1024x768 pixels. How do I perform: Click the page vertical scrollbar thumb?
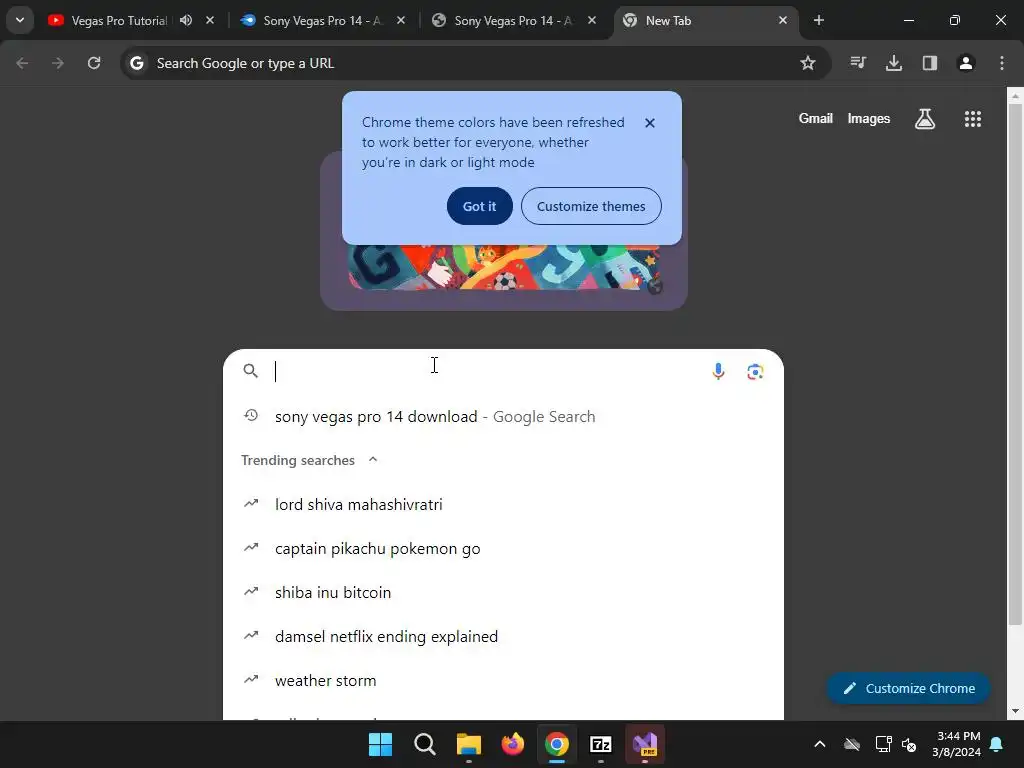point(1015,364)
